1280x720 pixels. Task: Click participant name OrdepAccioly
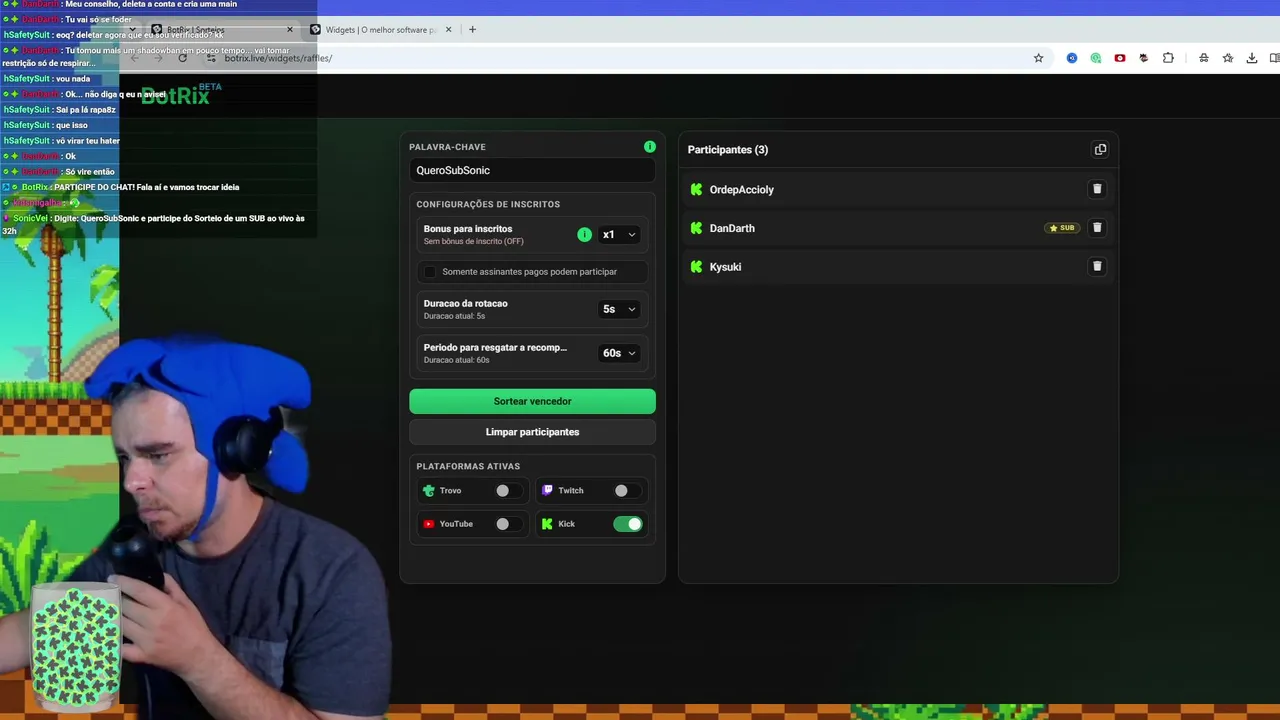tap(742, 190)
